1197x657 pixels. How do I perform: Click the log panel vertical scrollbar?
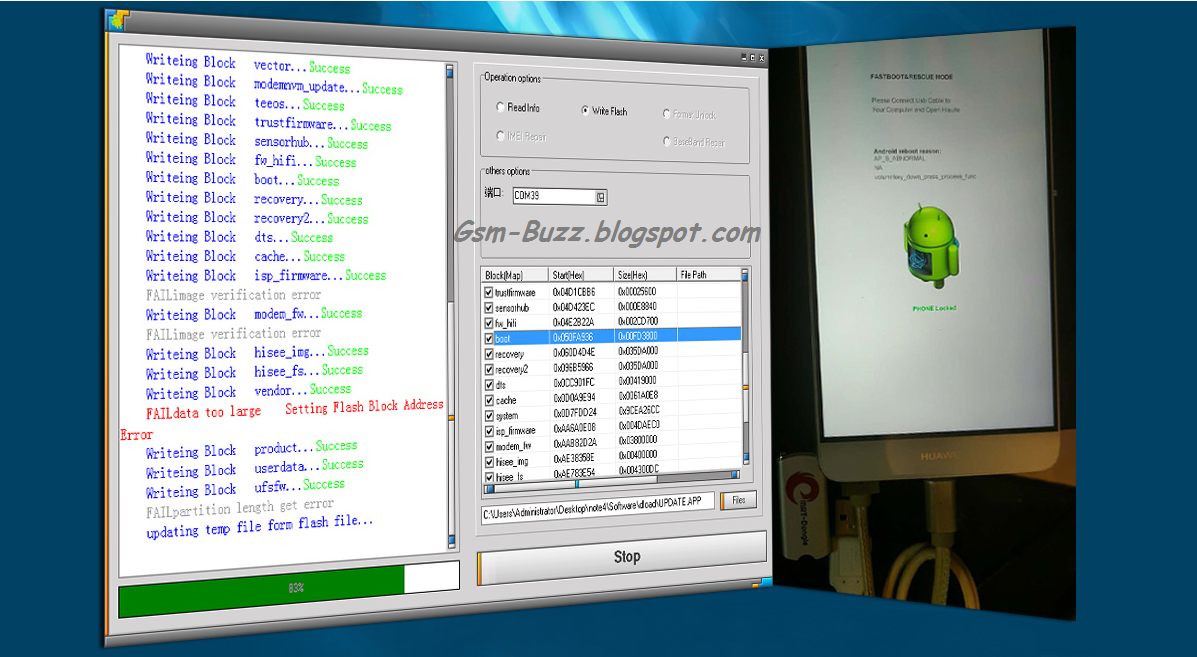point(450,305)
